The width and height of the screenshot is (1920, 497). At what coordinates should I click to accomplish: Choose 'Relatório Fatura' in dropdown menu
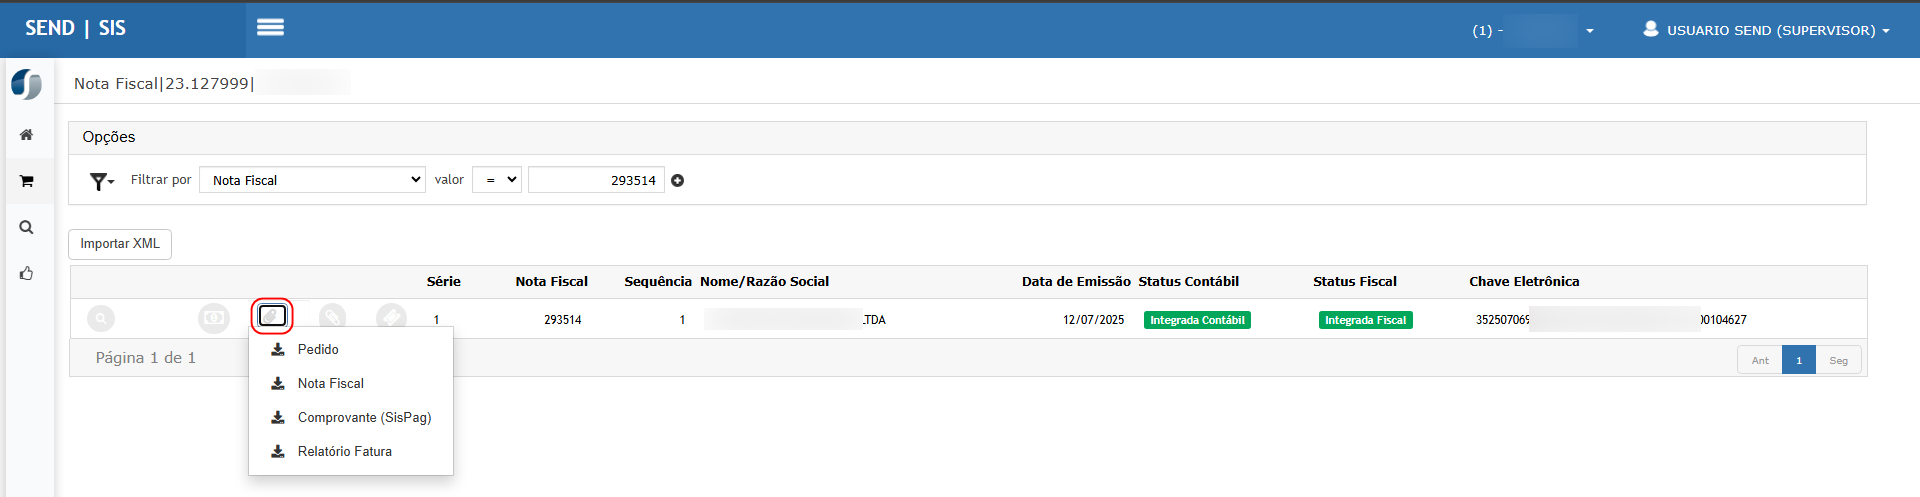(344, 451)
